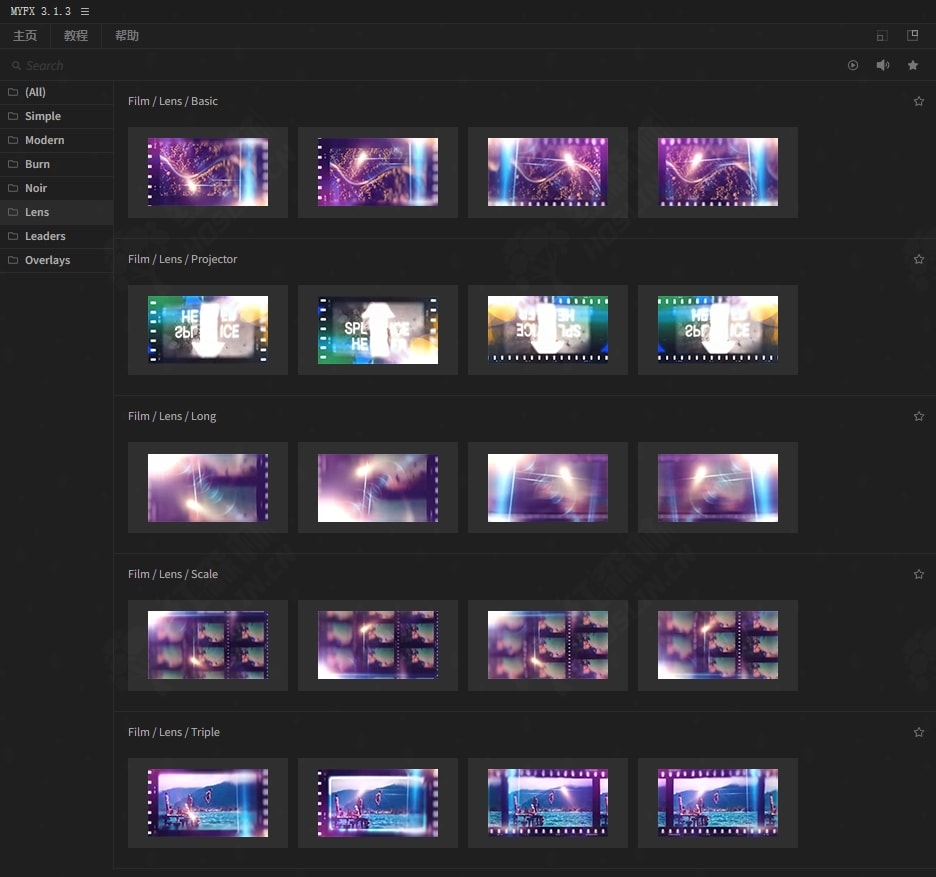
Task: Select first thumbnail in Lens / Triple
Action: (208, 803)
